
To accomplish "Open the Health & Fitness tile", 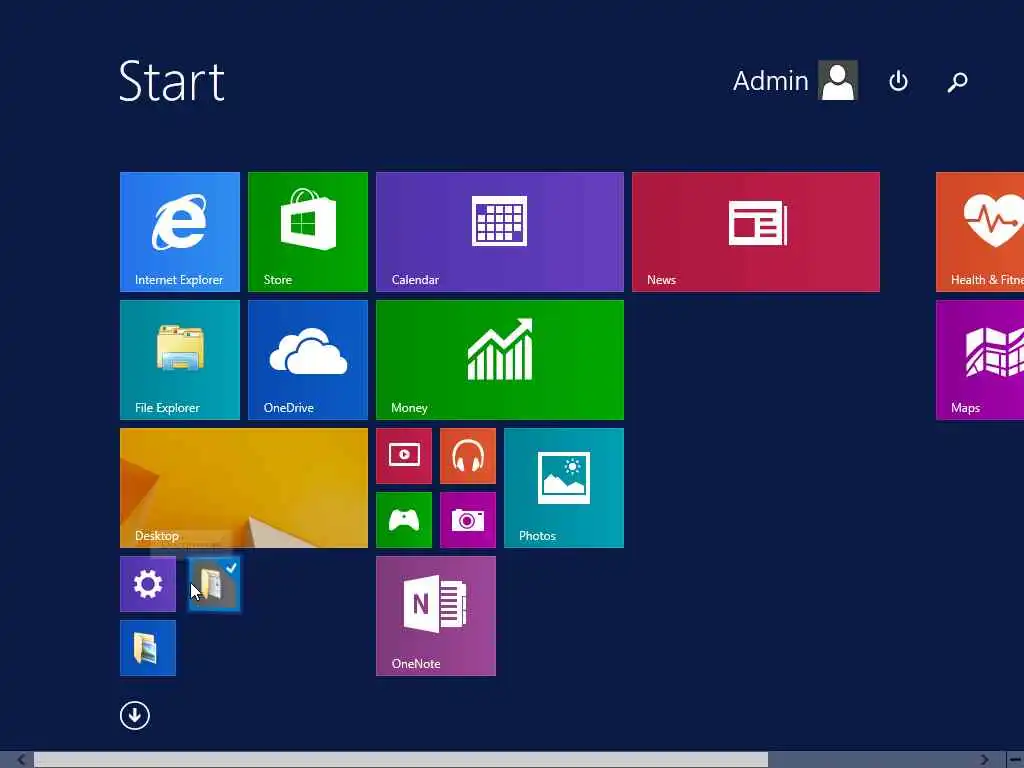I will [x=980, y=232].
